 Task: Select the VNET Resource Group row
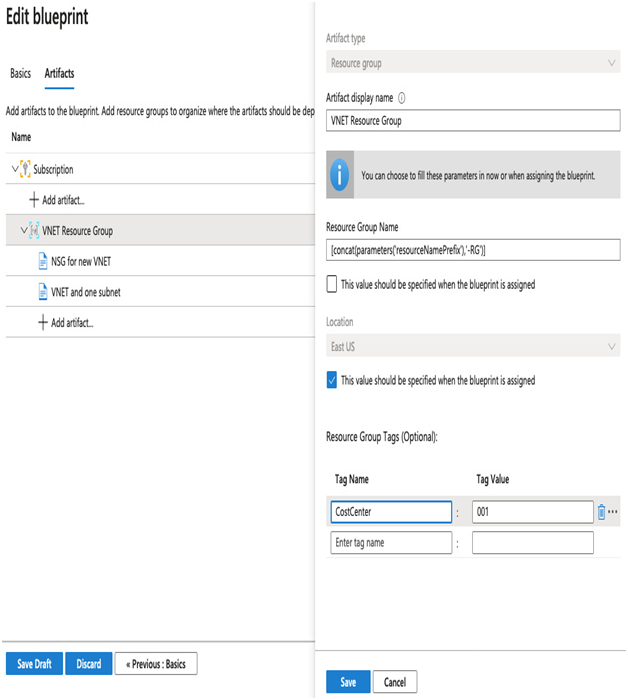click(x=160, y=231)
